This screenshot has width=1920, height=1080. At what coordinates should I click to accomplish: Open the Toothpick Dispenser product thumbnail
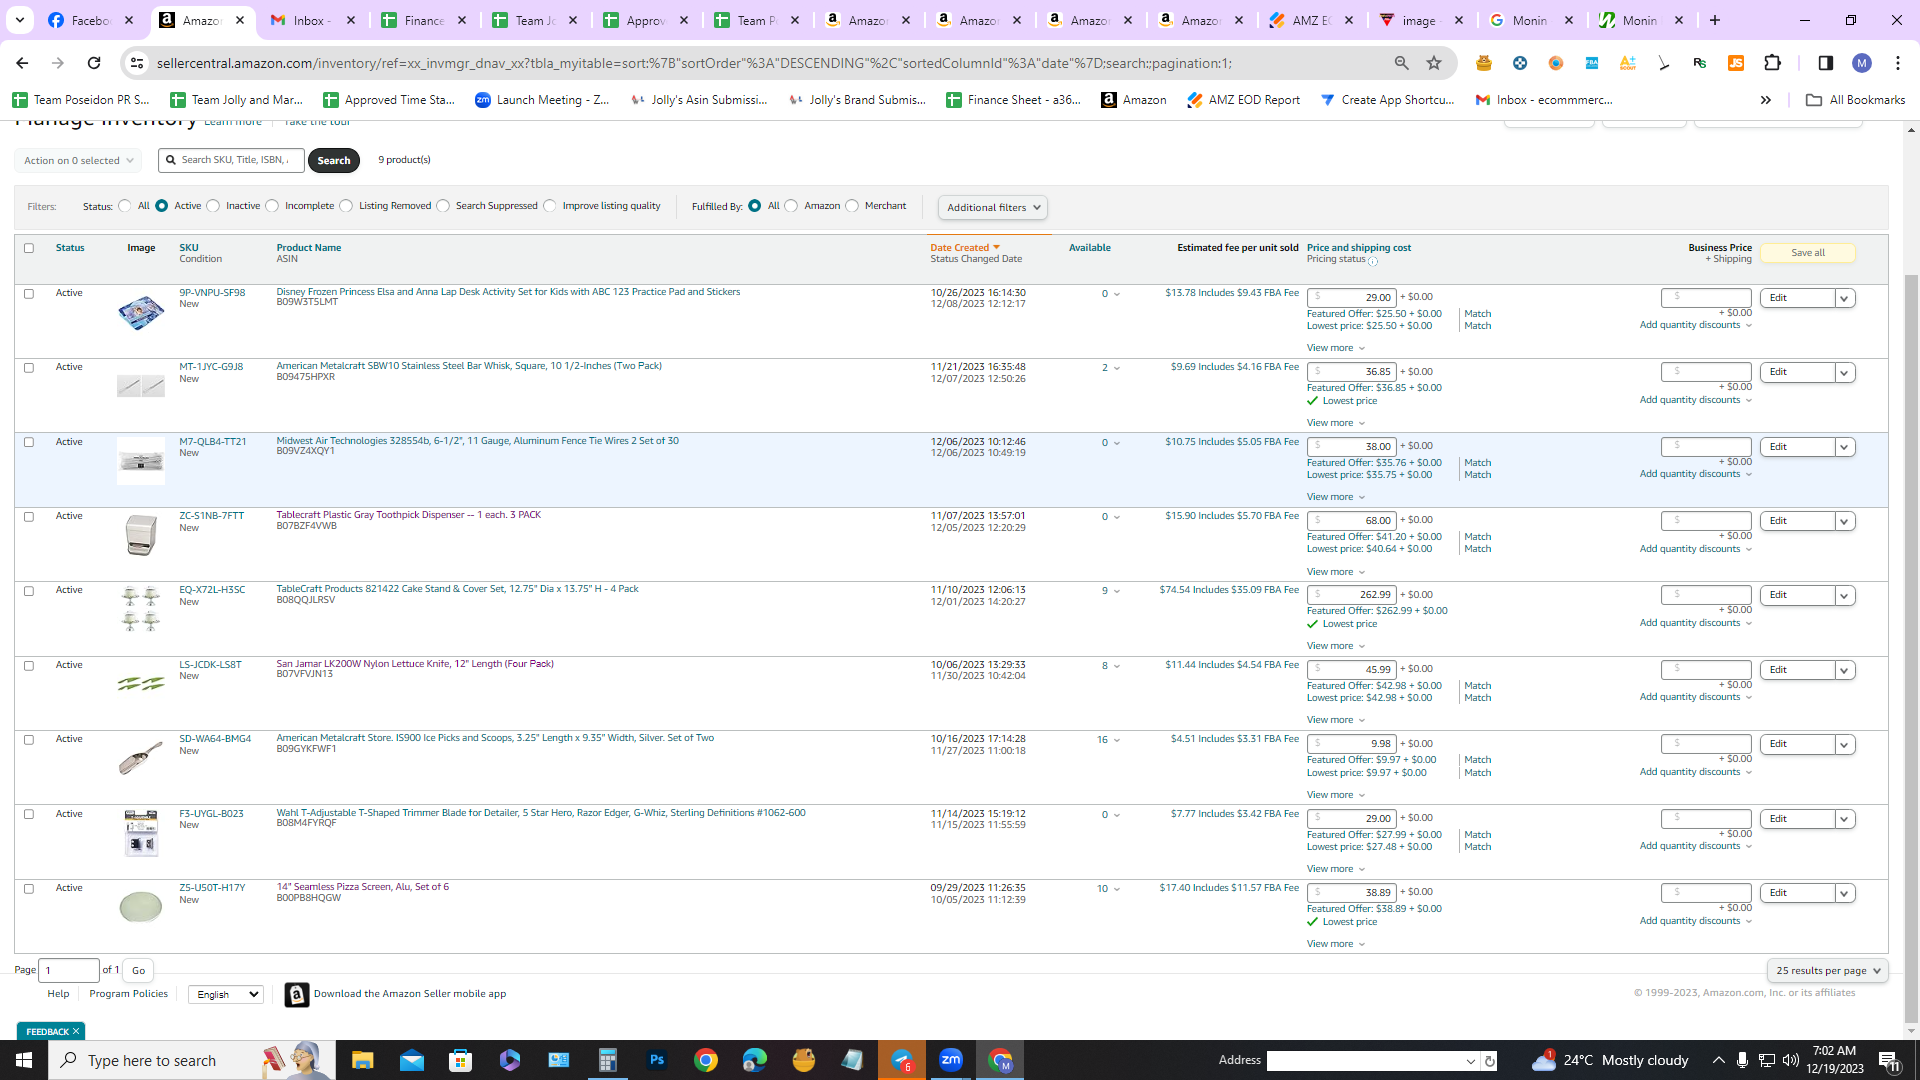[141, 535]
